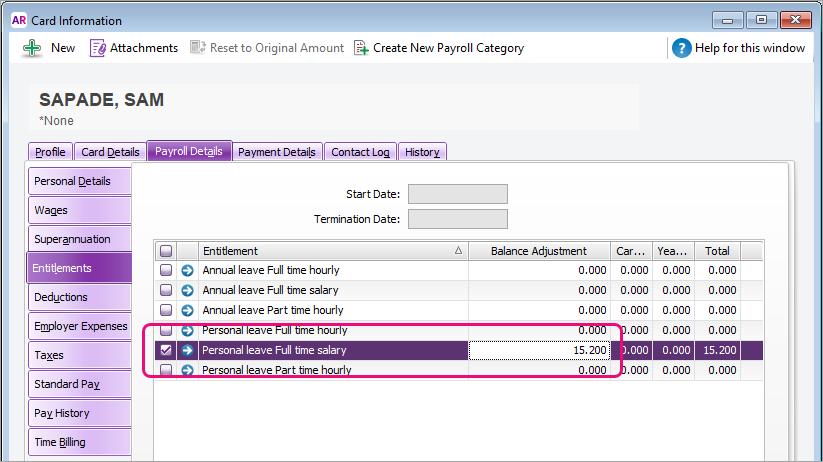Open details arrow for Personal leave Part time hourly
Viewport: 823px width, 462px height.
tap(187, 370)
